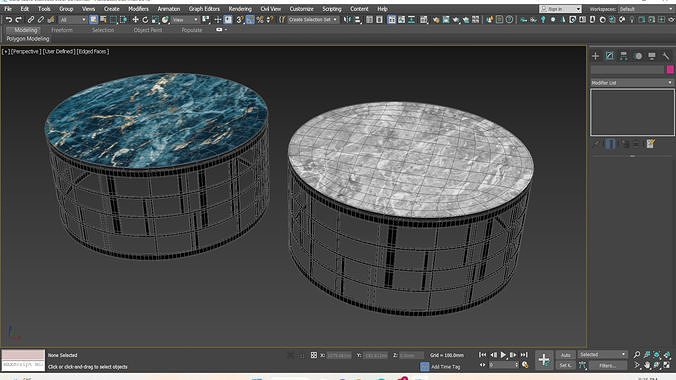Toggle Pin Stack under modifier stack
The height and width of the screenshot is (380, 676).
596,144
